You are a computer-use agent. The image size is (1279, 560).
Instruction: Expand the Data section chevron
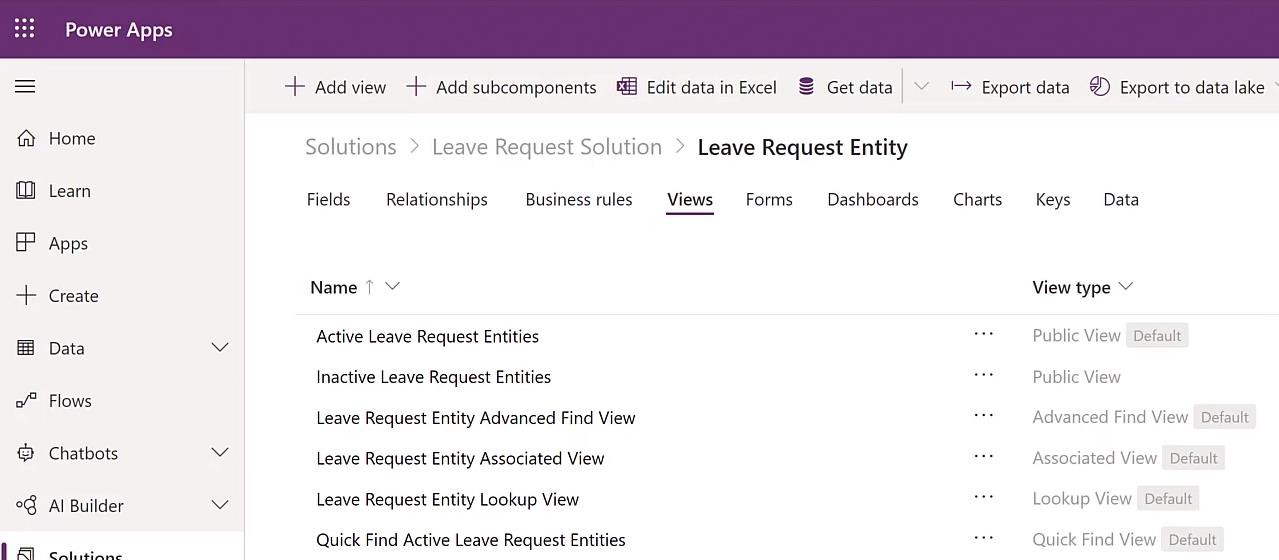pyautogui.click(x=220, y=348)
